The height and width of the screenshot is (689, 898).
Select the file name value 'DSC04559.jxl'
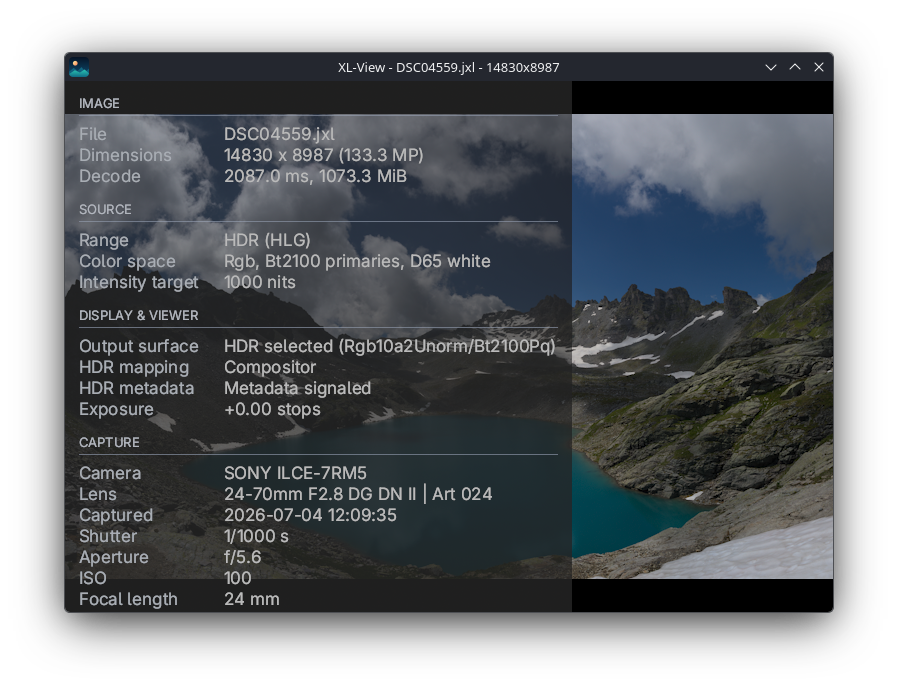(x=279, y=134)
